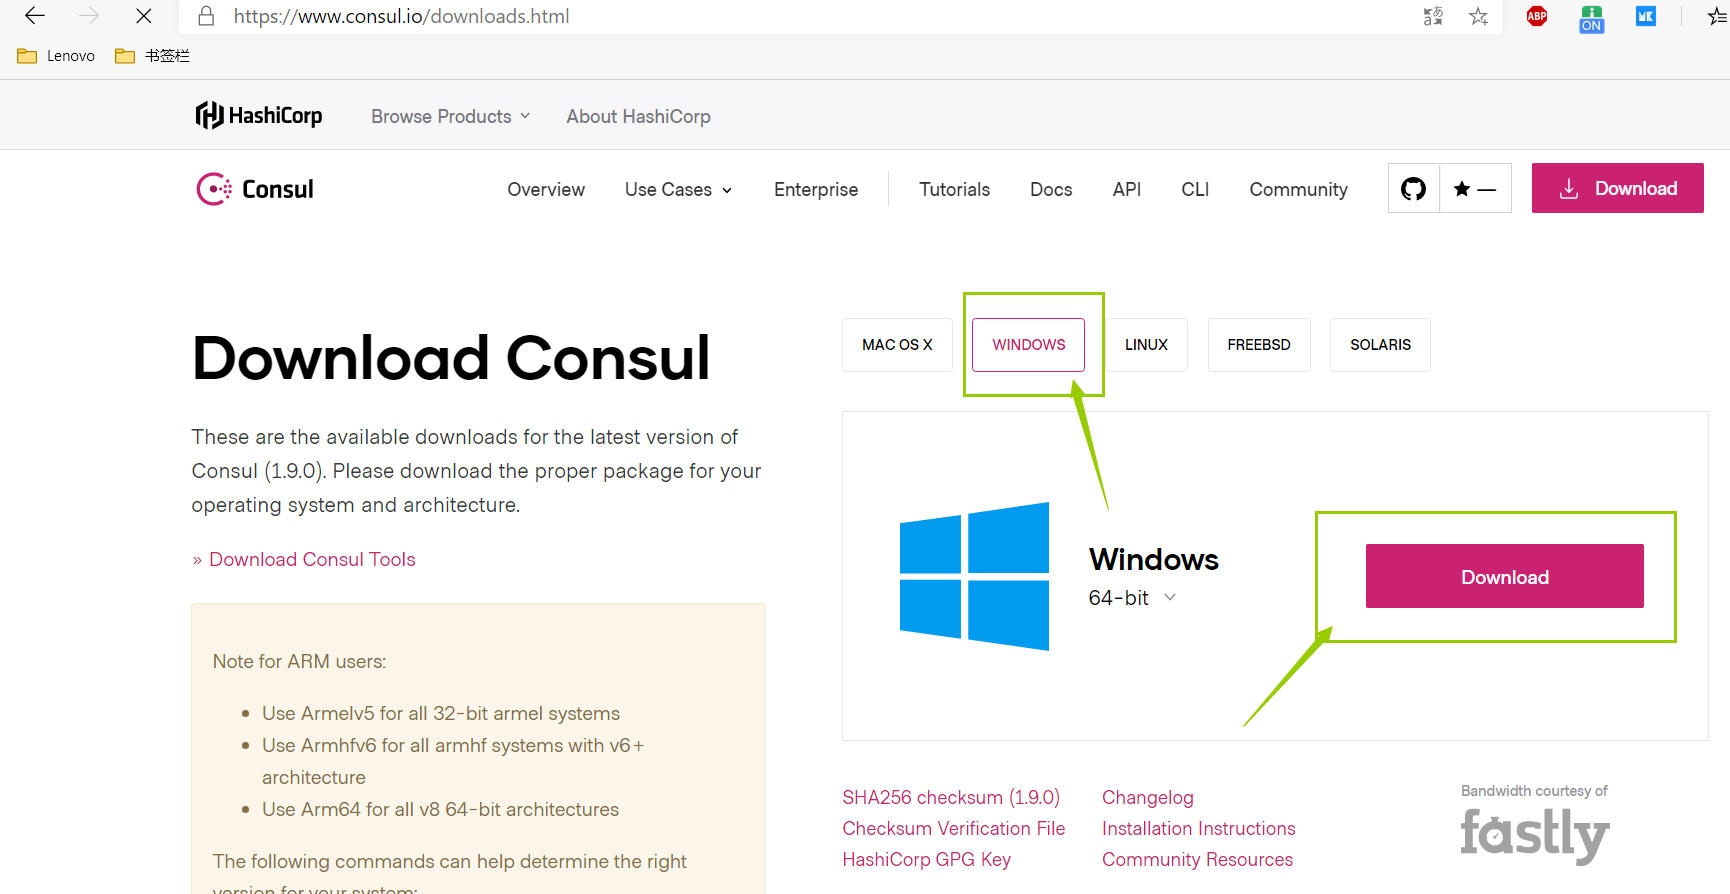Click the 'Note for ARM users:' text
This screenshot has height=894, width=1730.
299,661
